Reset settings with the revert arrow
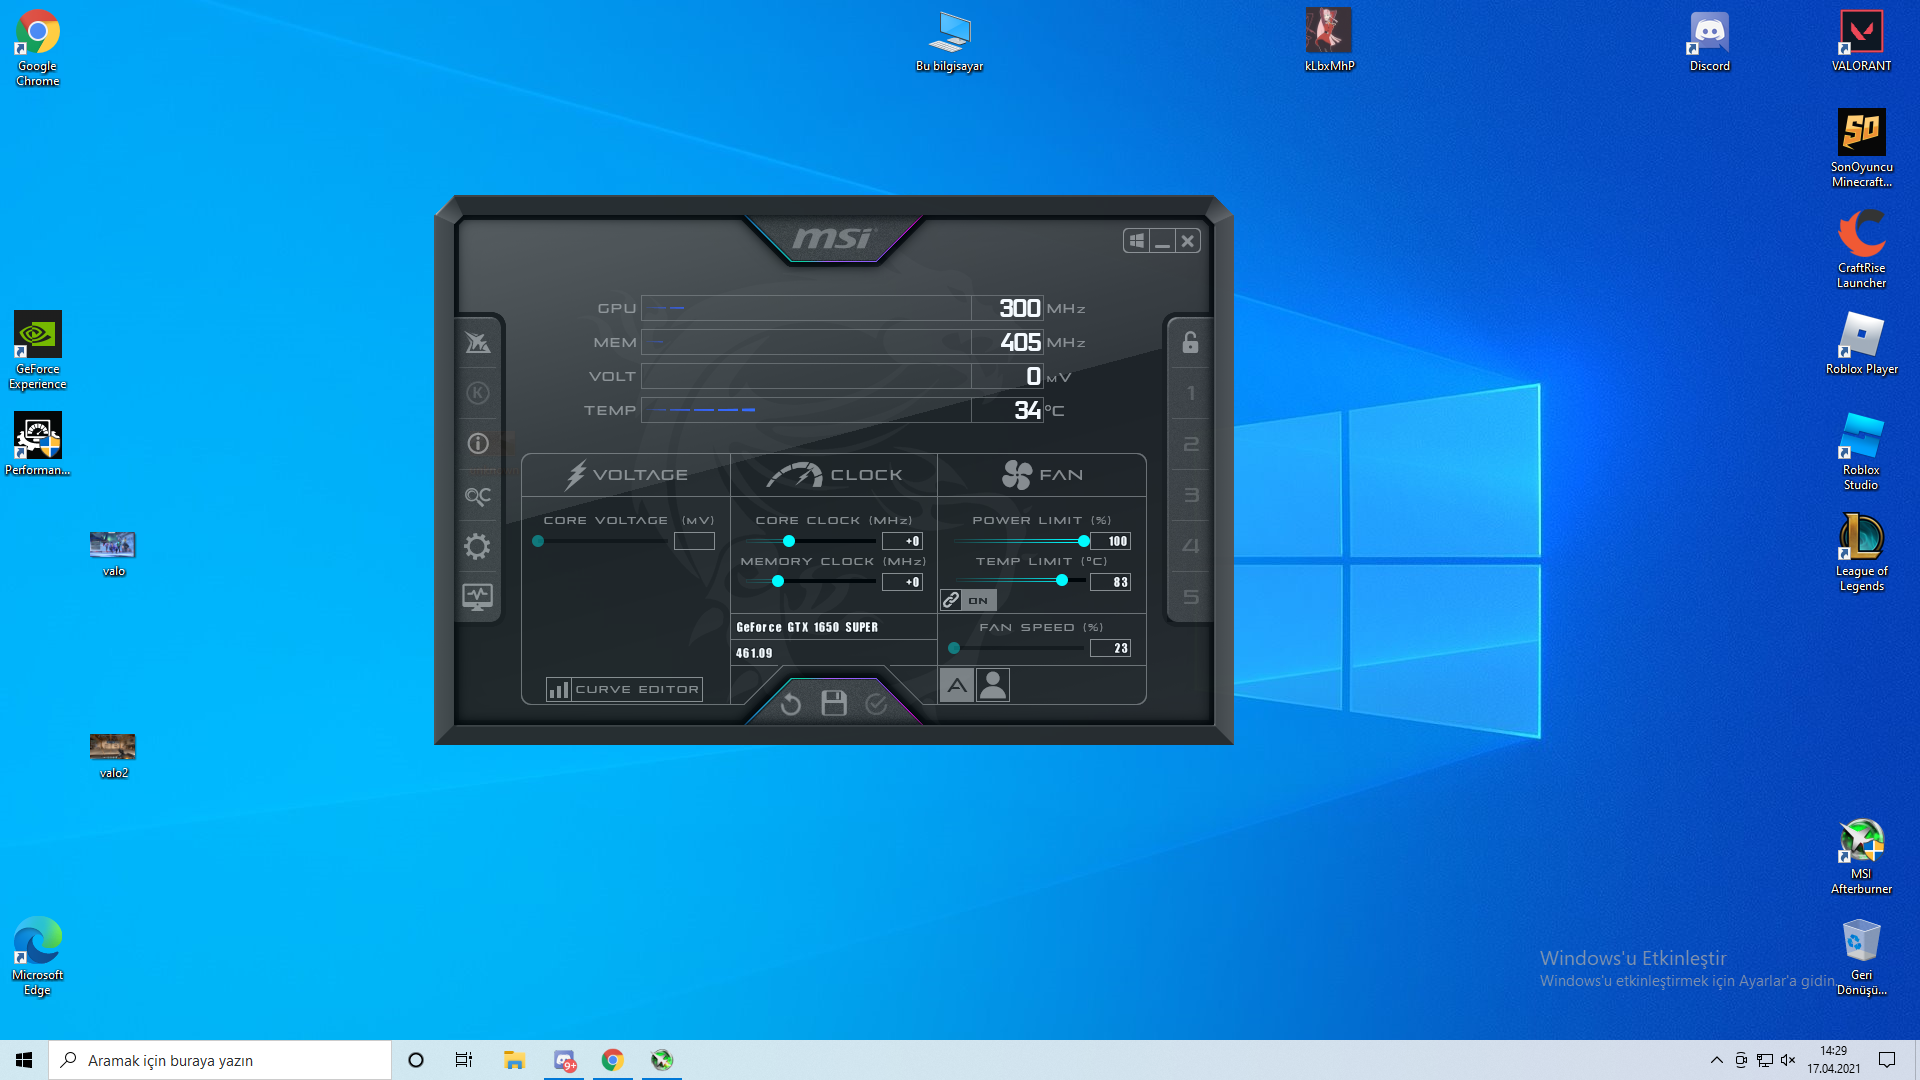Image resolution: width=1920 pixels, height=1080 pixels. 790,704
